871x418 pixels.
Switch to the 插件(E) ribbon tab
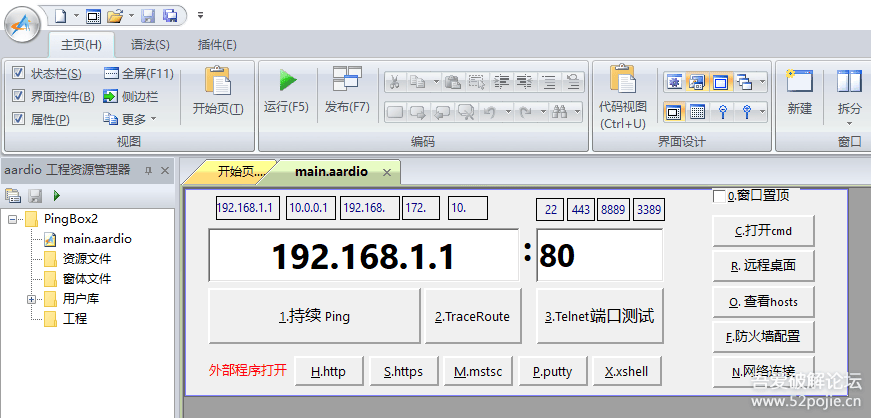(217, 45)
